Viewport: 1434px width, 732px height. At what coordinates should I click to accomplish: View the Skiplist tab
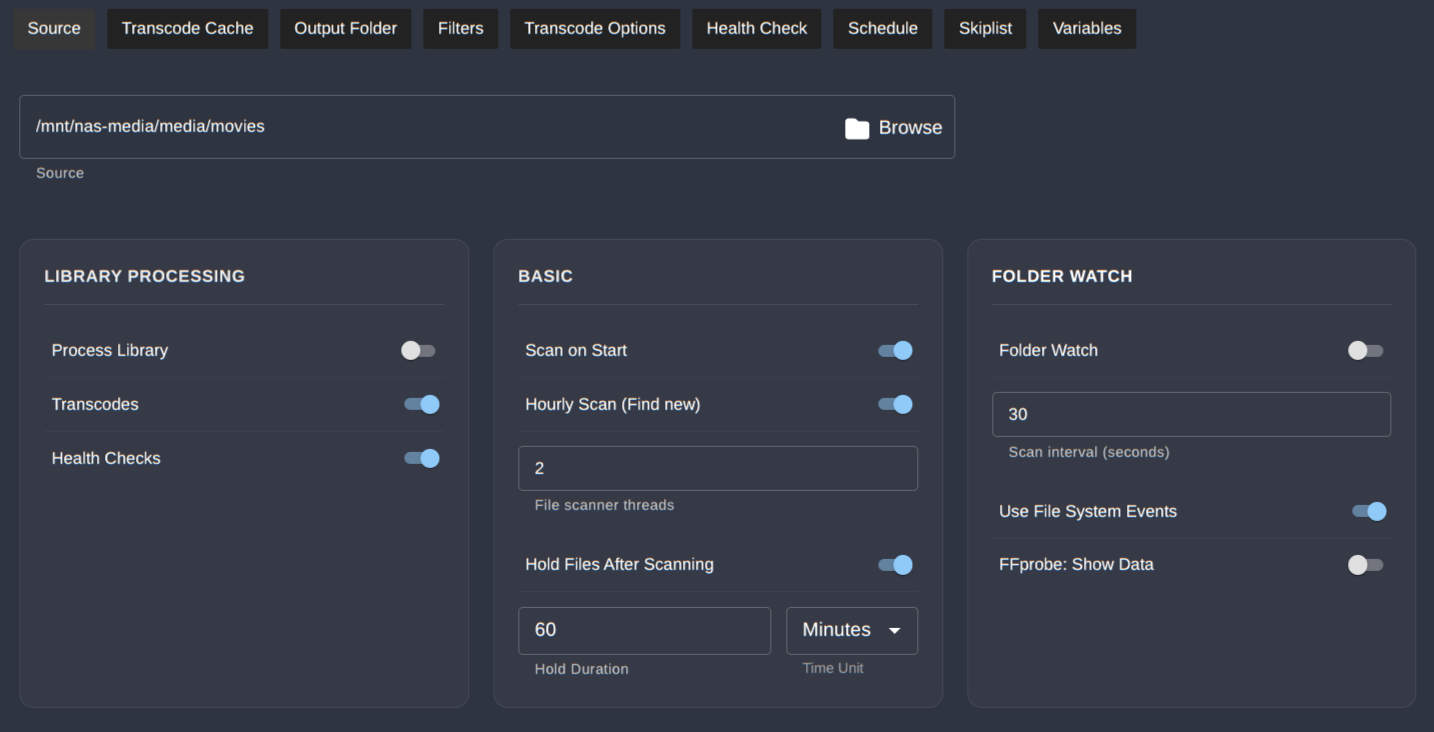[x=986, y=28]
